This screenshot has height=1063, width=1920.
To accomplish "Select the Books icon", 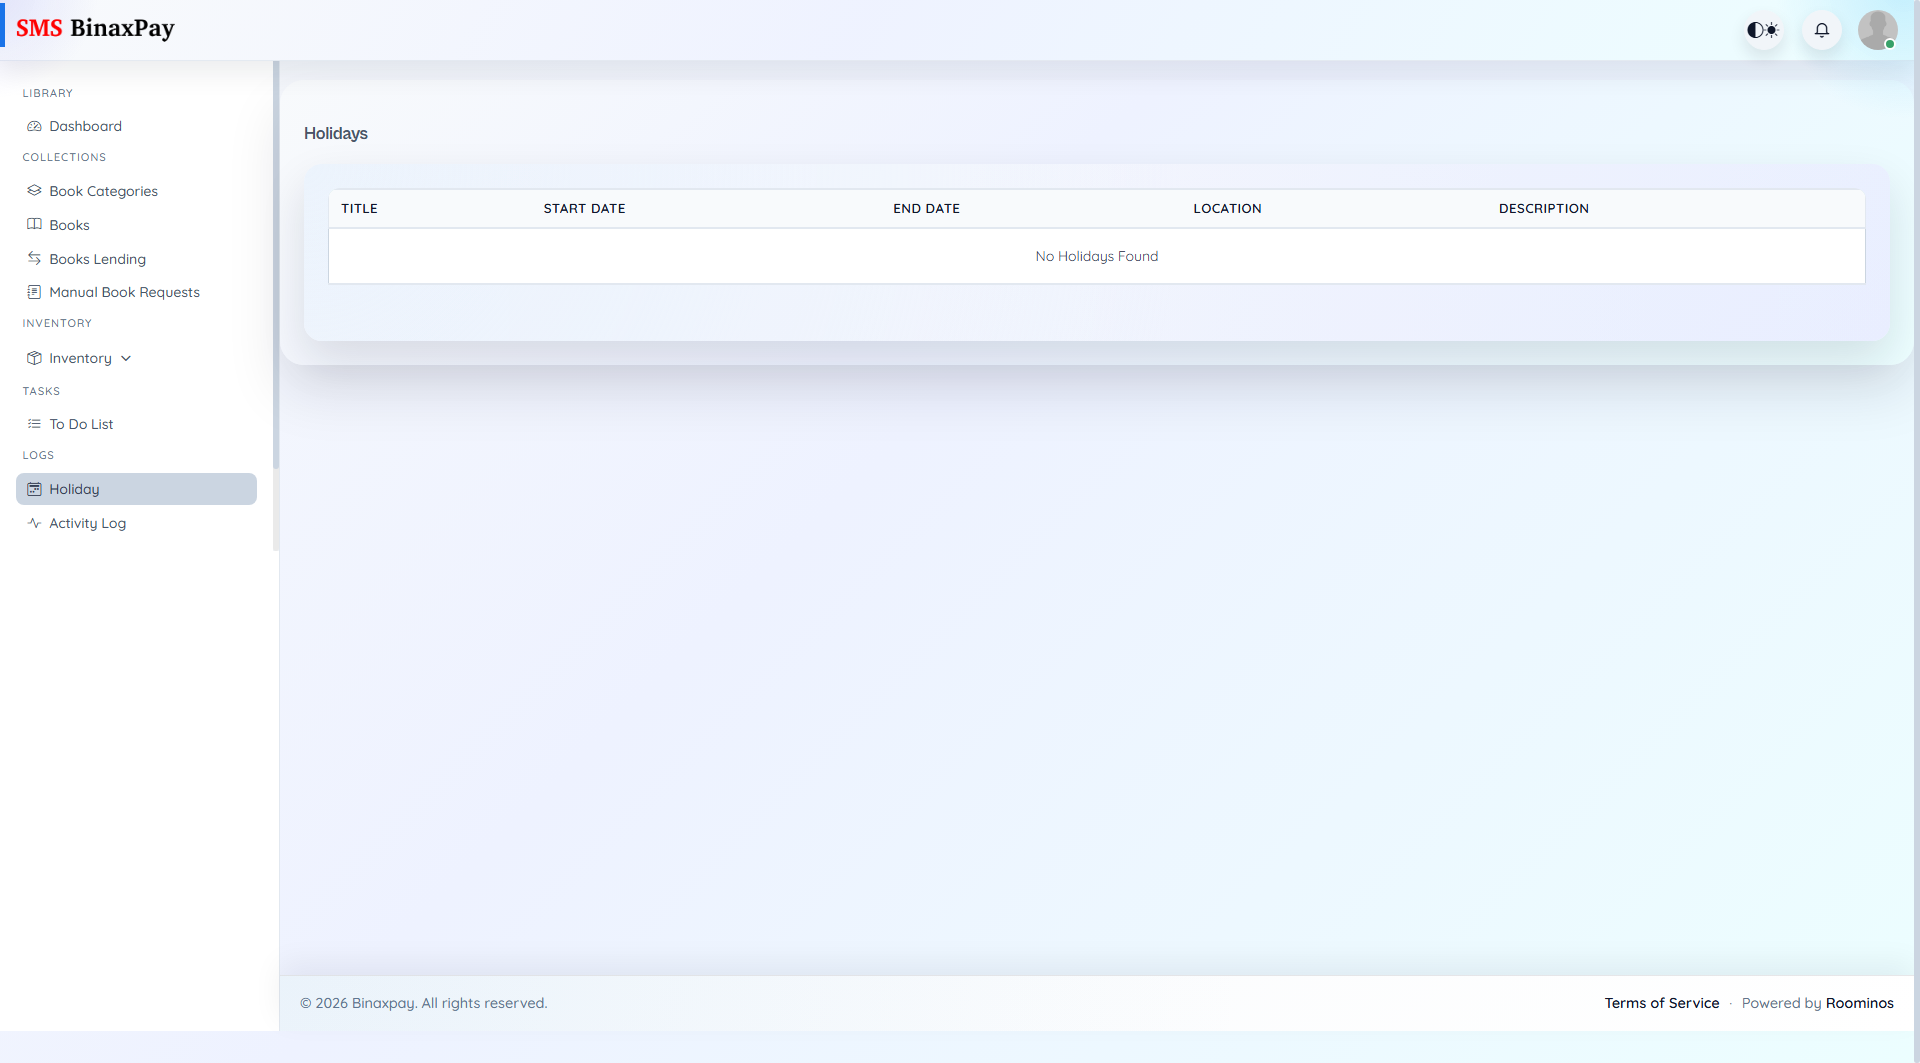I will point(33,224).
